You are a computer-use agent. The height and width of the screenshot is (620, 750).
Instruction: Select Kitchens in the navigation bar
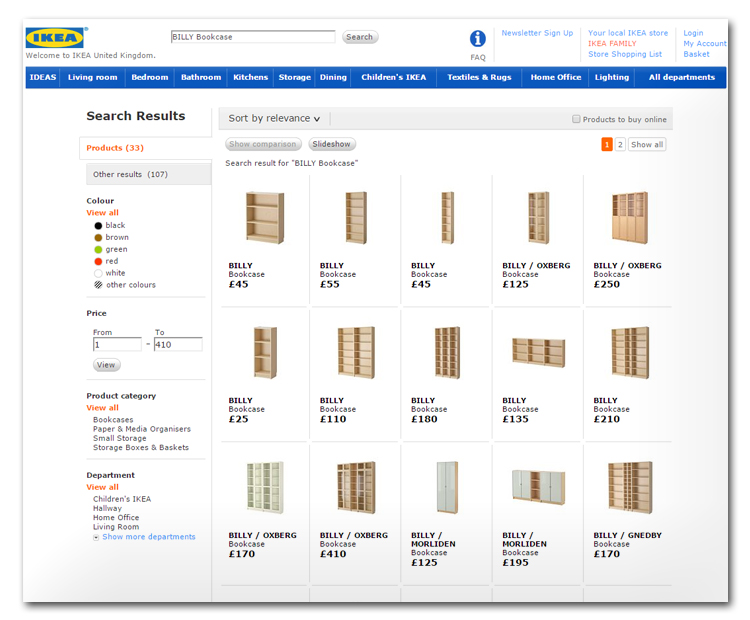click(250, 78)
